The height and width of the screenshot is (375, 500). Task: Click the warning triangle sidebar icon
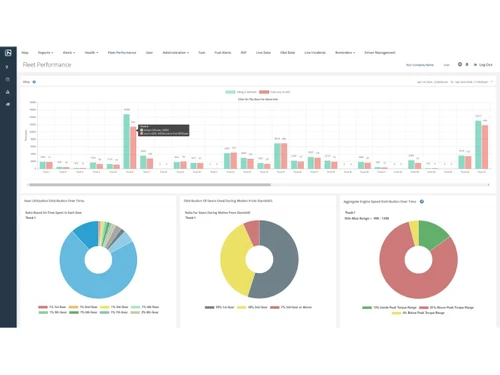8,92
